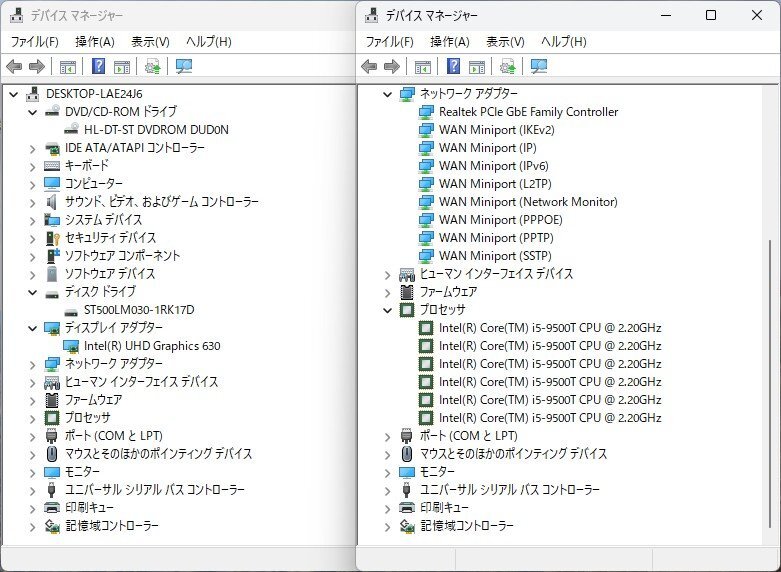
Task: Expand IDE ATA/ATAPI コントローラー node
Action: 32,148
